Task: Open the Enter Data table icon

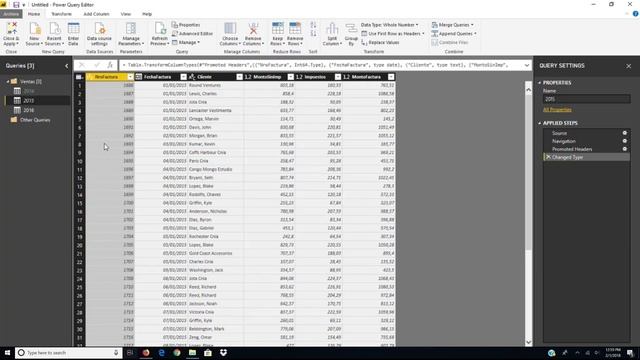Action: (x=73, y=29)
